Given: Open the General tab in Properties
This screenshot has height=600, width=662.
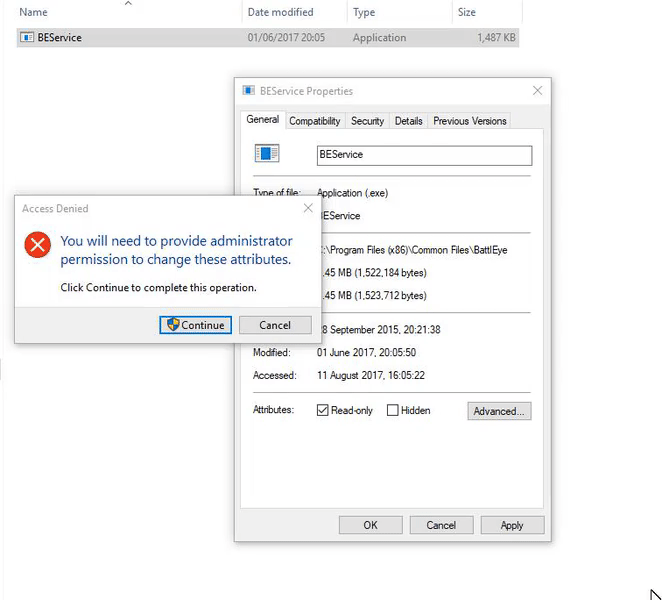Looking at the screenshot, I should pos(263,119).
